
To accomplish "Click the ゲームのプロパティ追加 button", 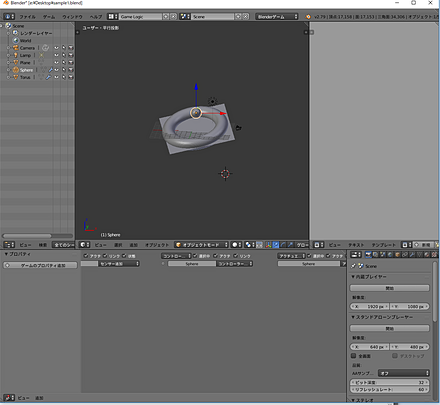I will [x=40, y=265].
